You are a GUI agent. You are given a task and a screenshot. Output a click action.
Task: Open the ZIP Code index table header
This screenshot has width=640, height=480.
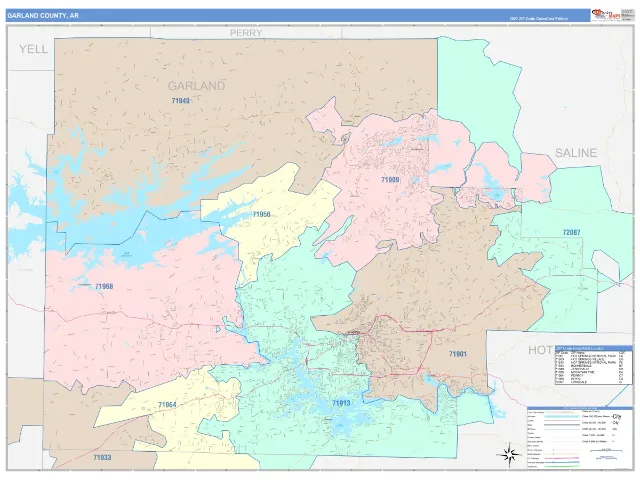point(594,348)
